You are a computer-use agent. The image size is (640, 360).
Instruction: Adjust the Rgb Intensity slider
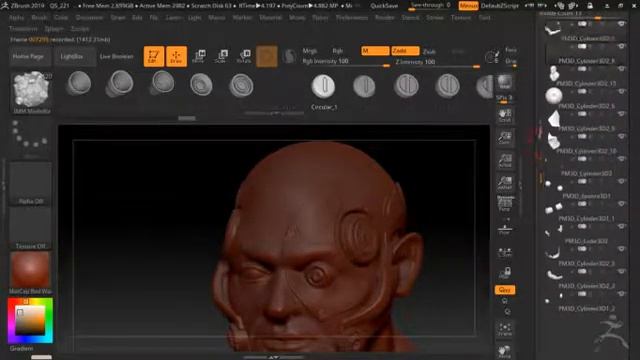(346, 62)
